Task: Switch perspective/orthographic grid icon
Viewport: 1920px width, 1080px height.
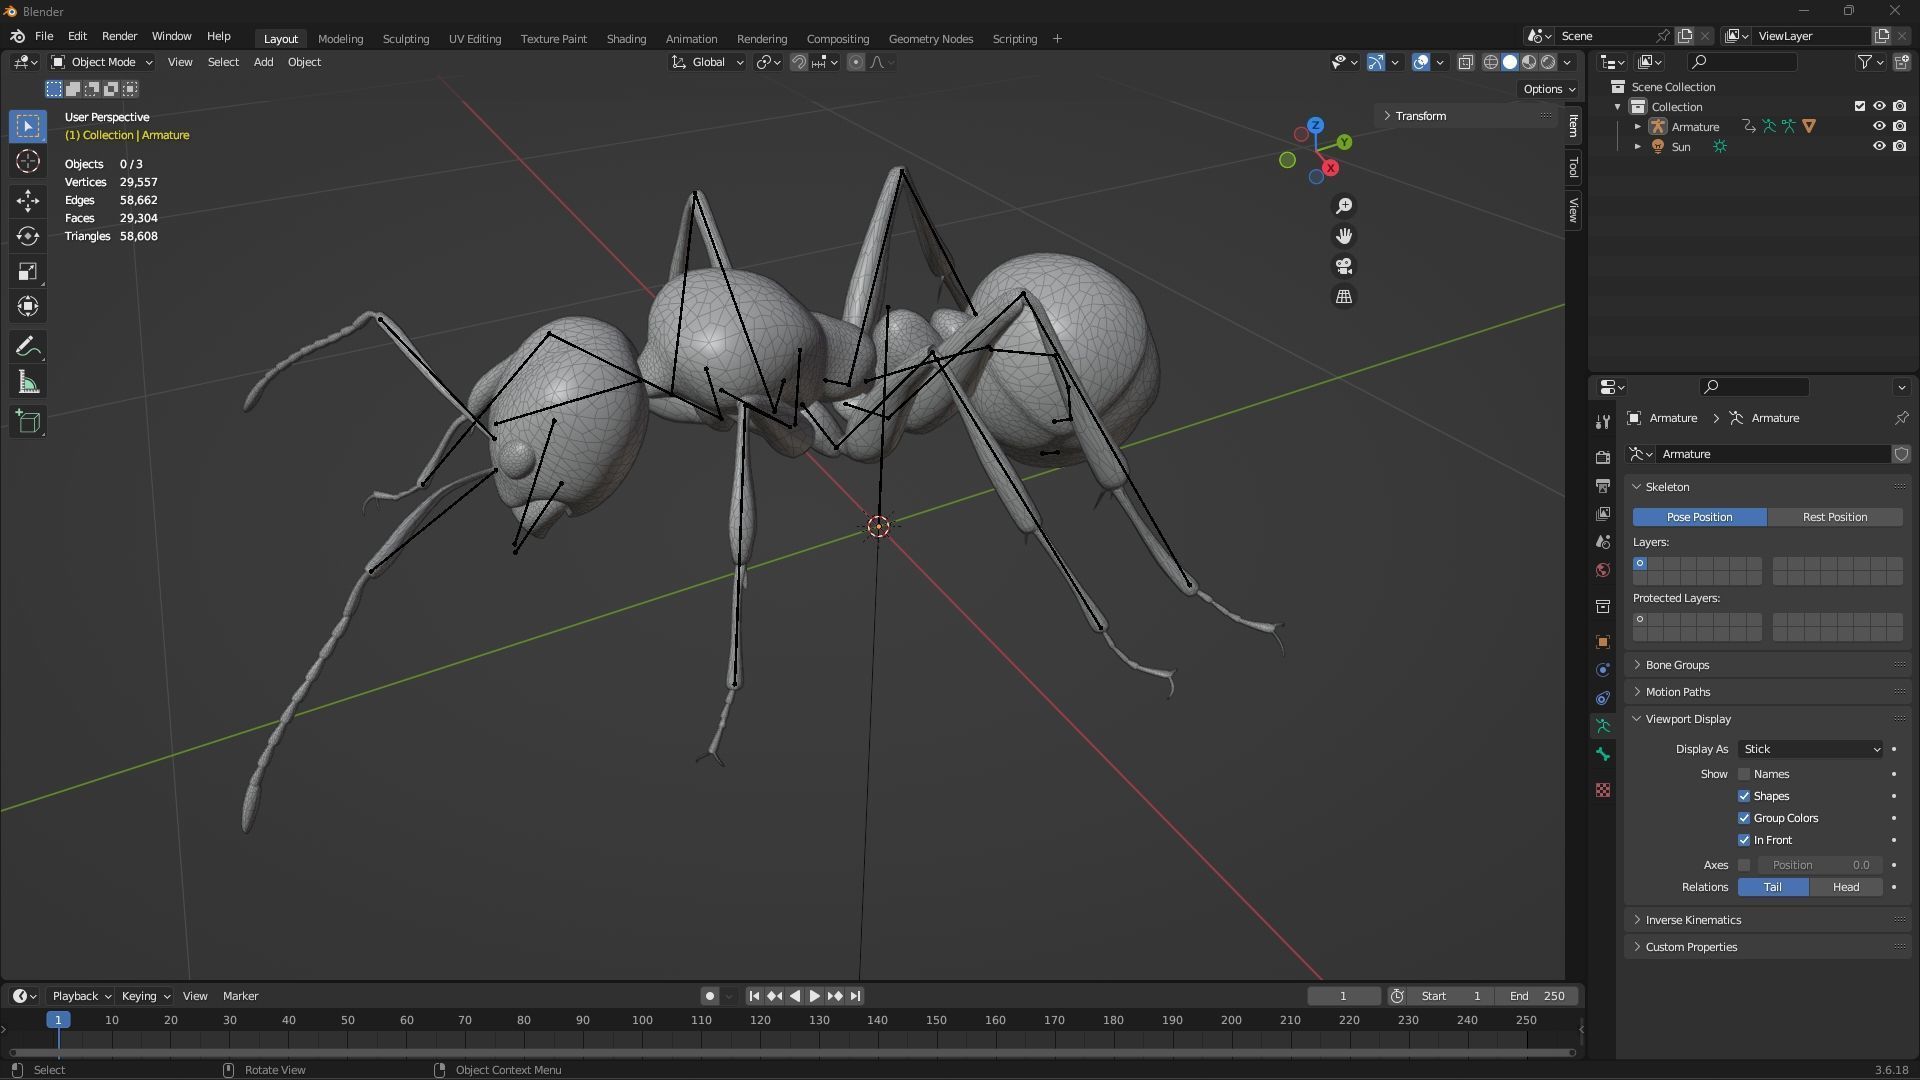Action: coord(1344,297)
